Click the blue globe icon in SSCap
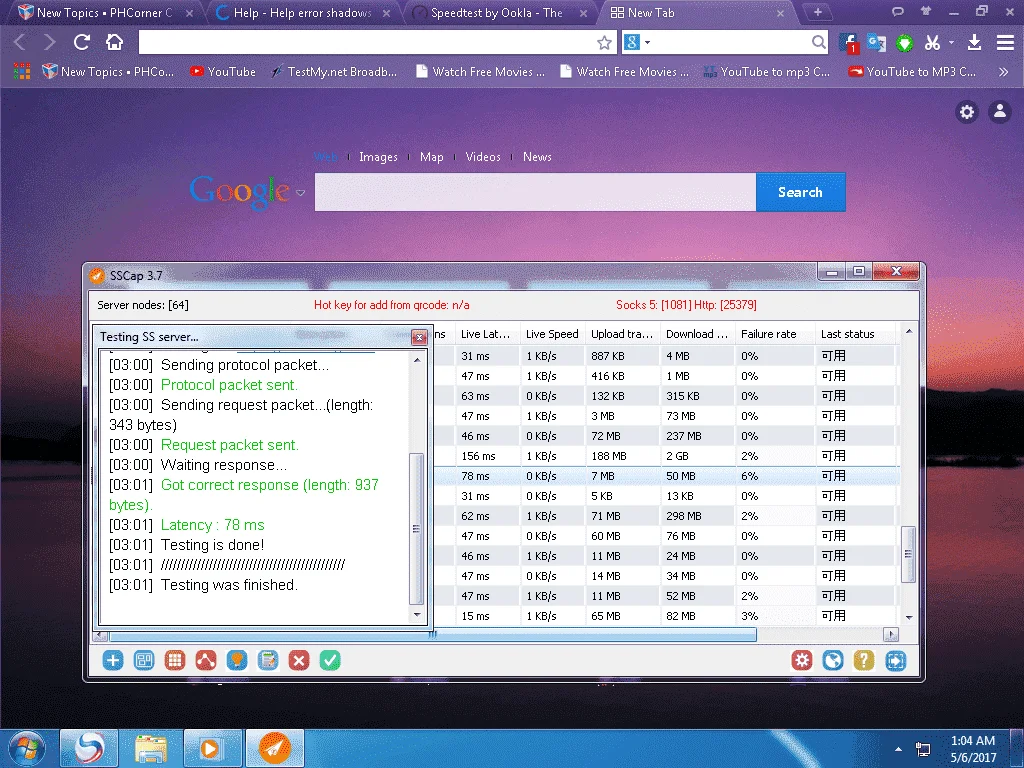 (833, 660)
